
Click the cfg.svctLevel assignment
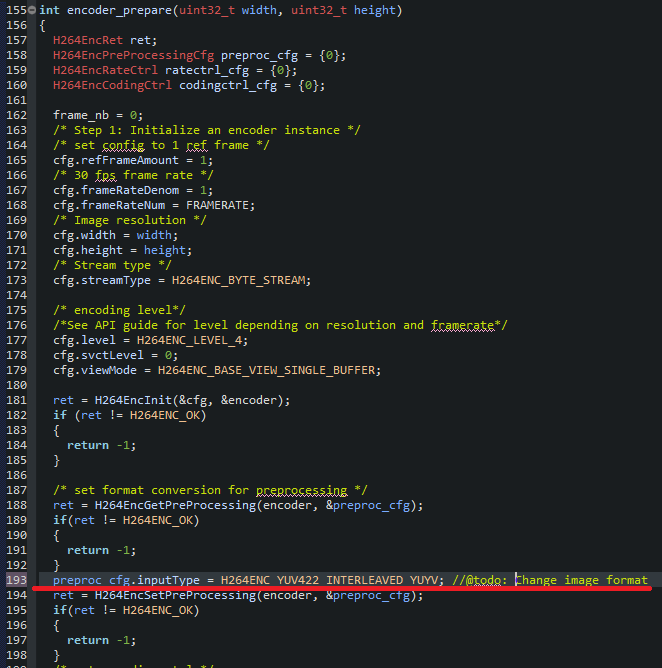click(115, 355)
